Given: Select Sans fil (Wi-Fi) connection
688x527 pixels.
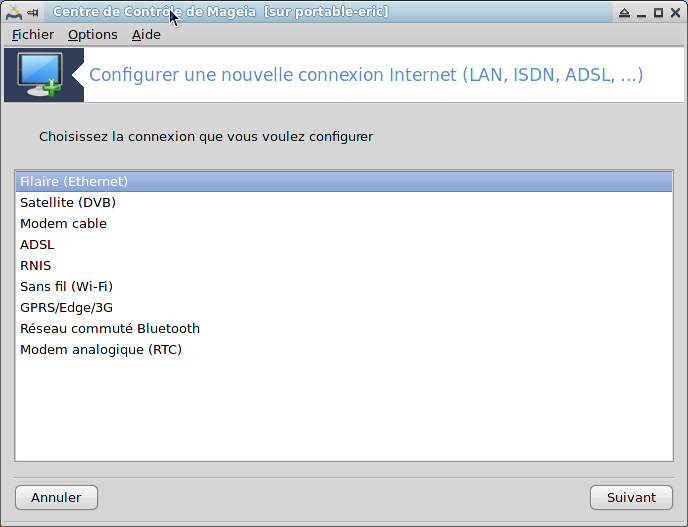Looking at the screenshot, I should click(344, 287).
